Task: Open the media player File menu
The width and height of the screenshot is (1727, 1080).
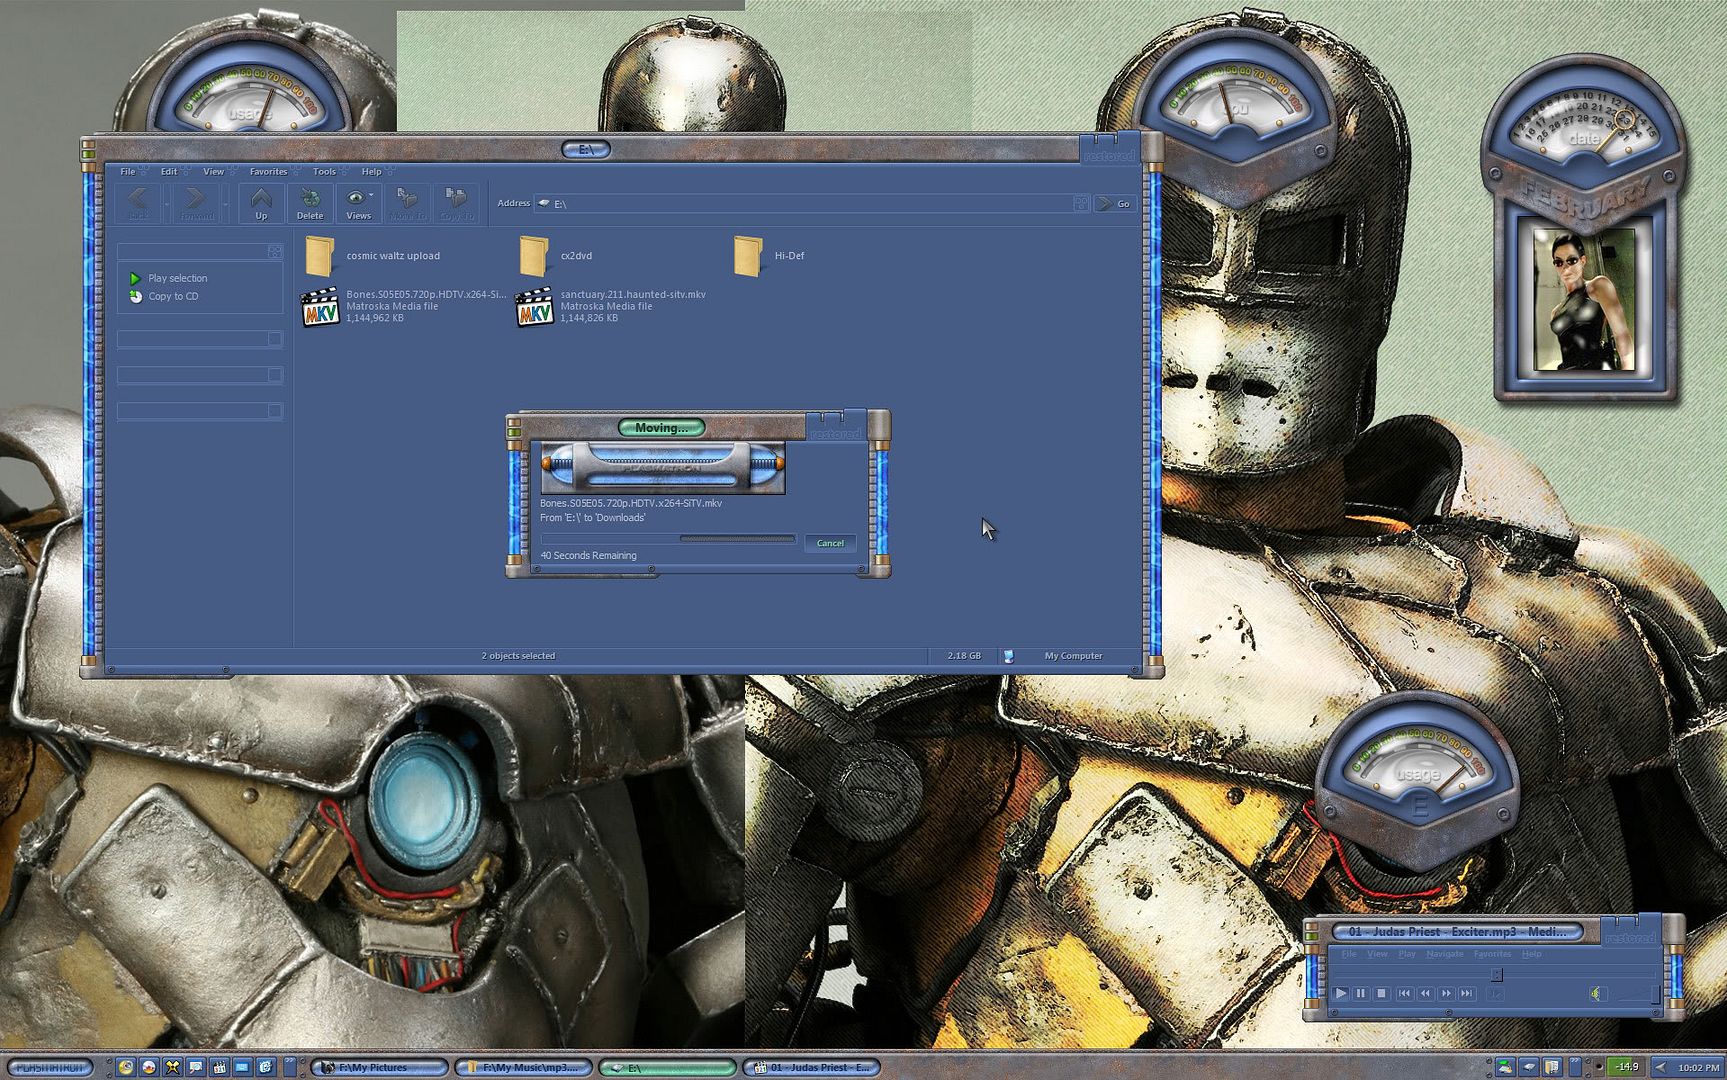Action: point(1349,954)
